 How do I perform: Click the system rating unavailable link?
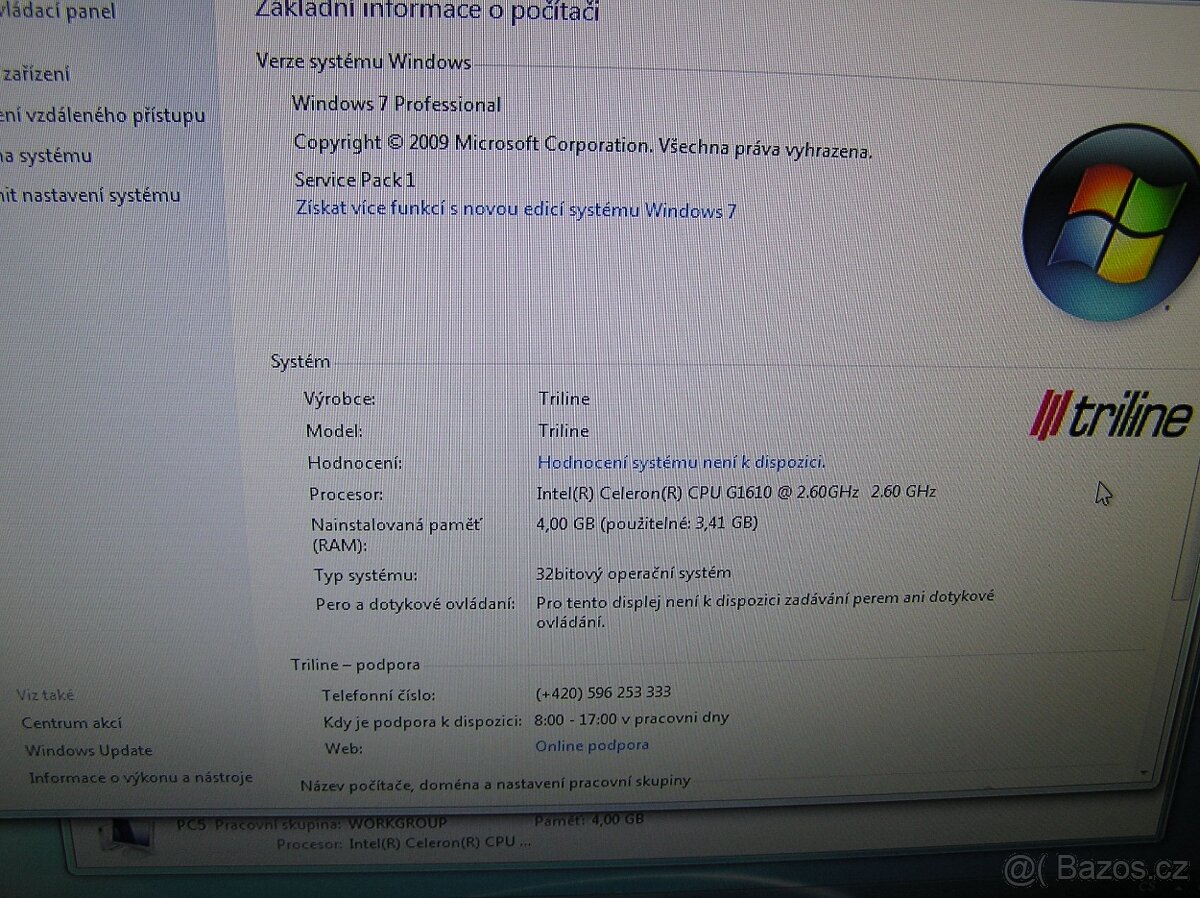tap(681, 462)
